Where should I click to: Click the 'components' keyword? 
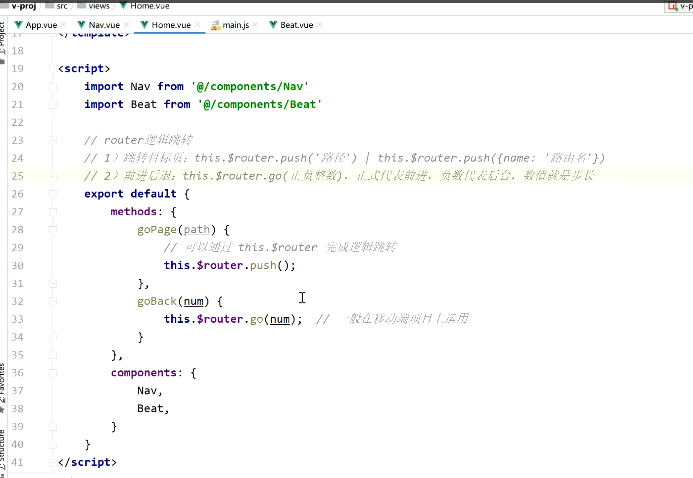click(x=144, y=372)
